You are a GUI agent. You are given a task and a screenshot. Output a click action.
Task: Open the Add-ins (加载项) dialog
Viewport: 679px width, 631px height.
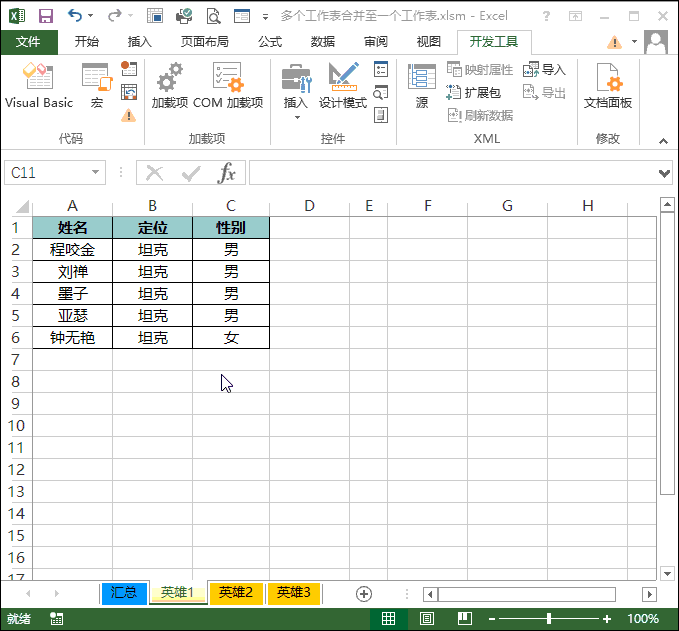point(170,85)
